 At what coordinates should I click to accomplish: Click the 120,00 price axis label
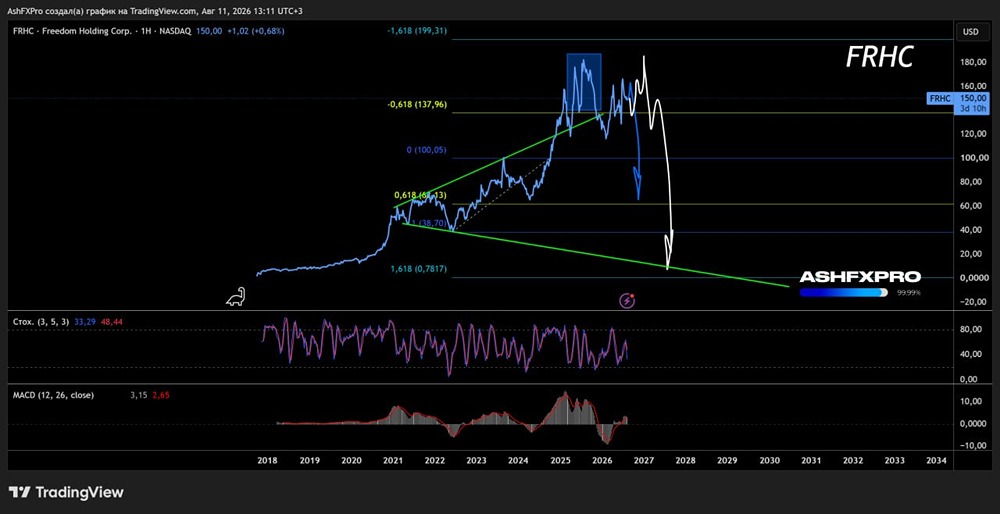973,134
